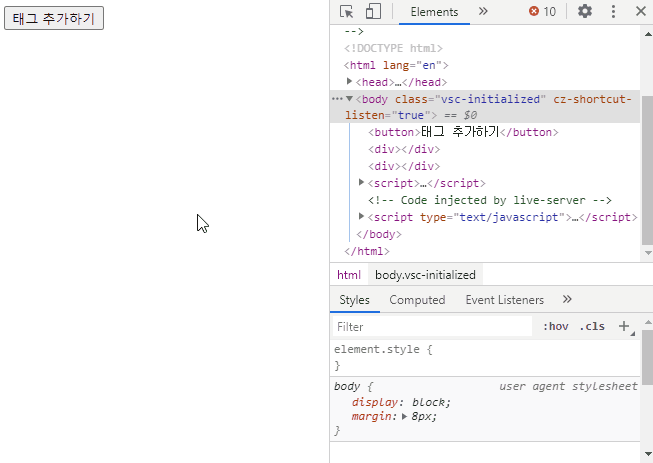653x463 pixels.
Task: Click DOM tree scroll down arrow
Action: pos(648,253)
